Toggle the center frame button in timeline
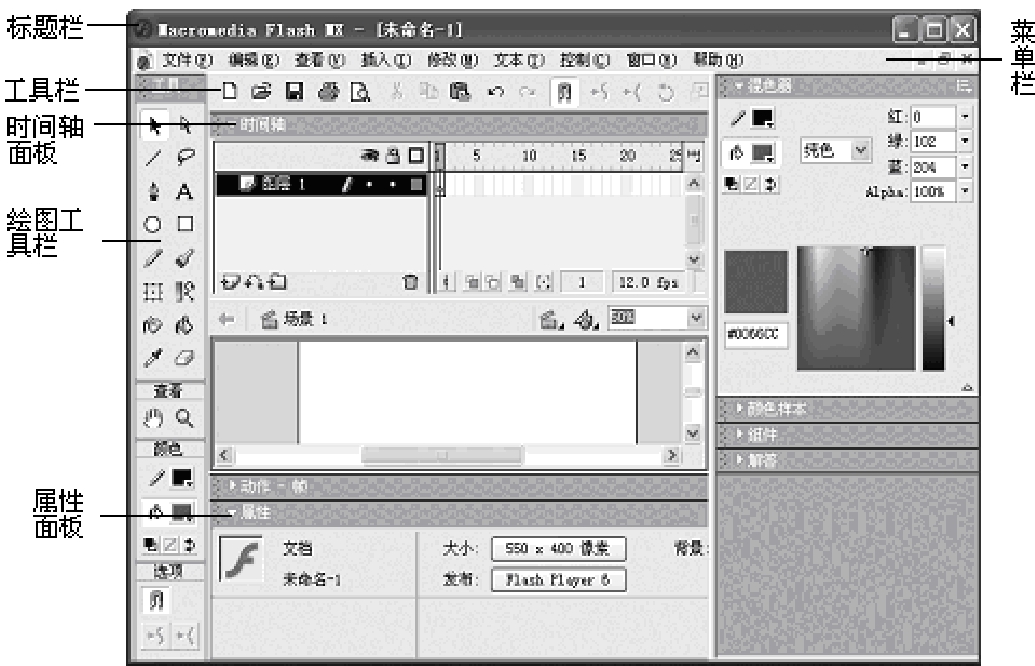The image size is (1035, 666). tap(447, 283)
